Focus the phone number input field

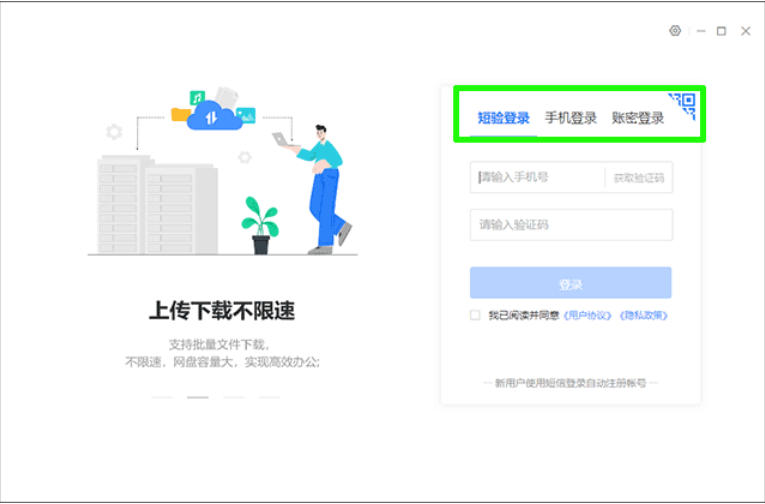tap(537, 177)
